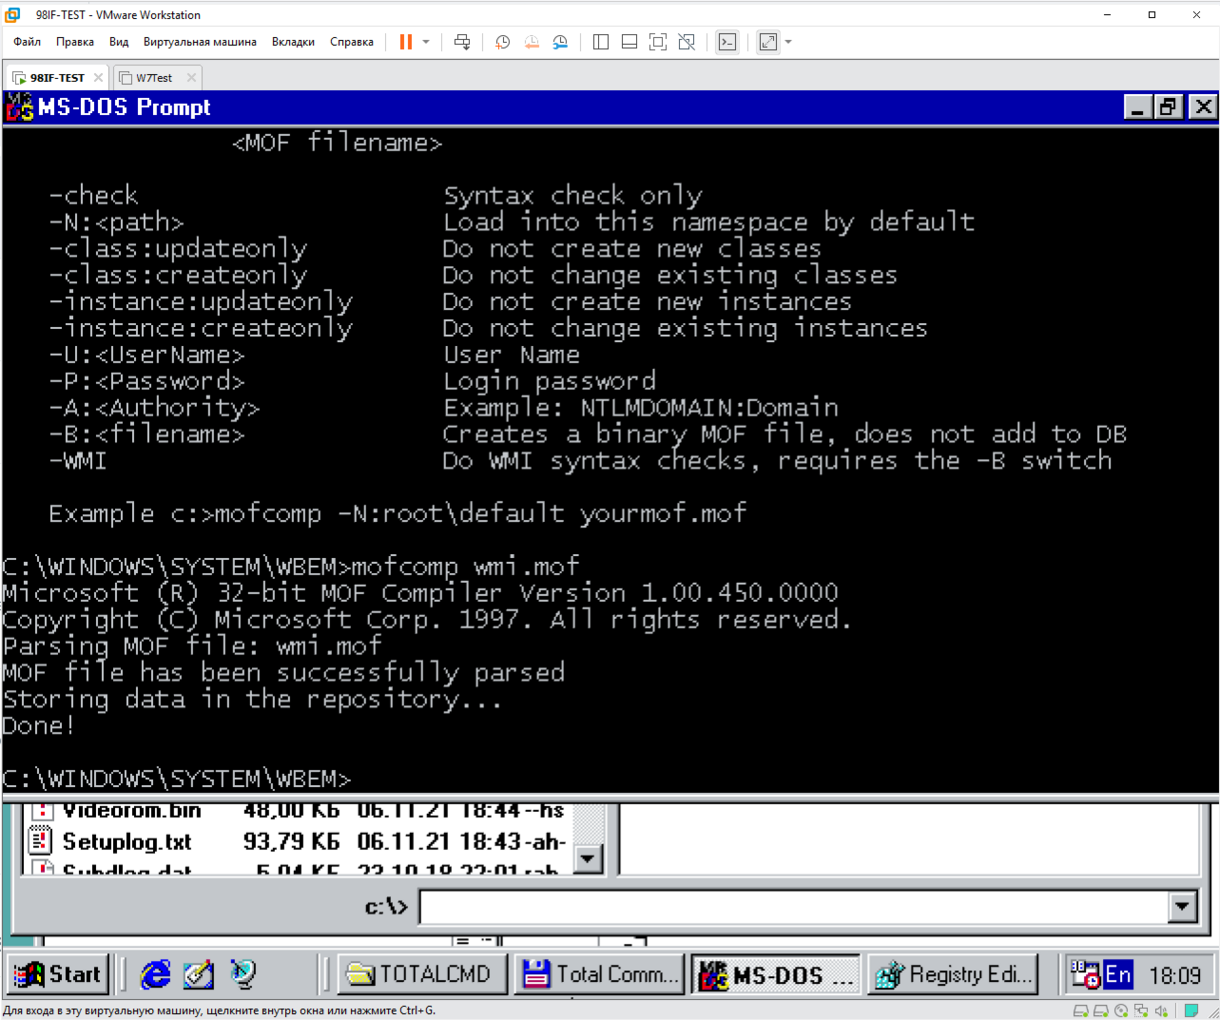Toggle the En keyboard language indicator
The width and height of the screenshot is (1220, 1020).
tap(1118, 974)
